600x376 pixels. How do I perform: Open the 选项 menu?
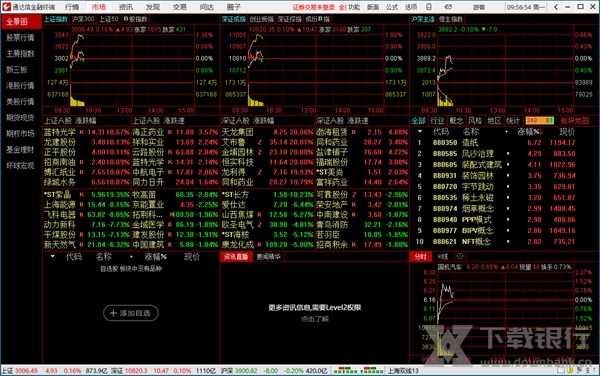[x=411, y=7]
